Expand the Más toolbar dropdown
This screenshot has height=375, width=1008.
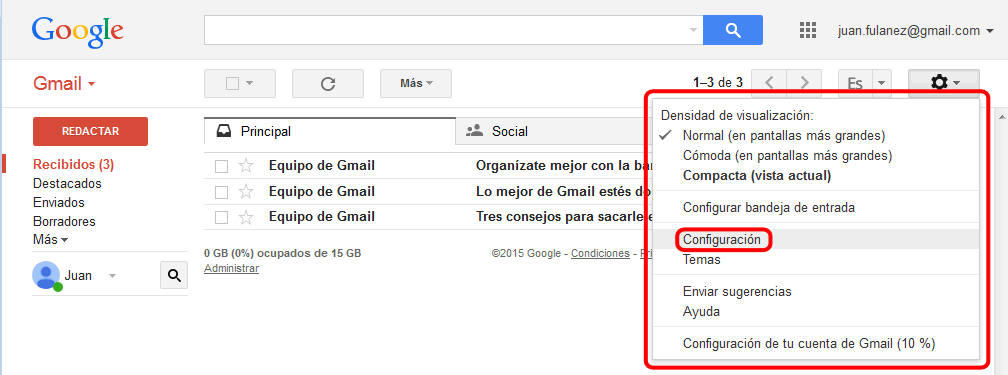pyautogui.click(x=416, y=84)
